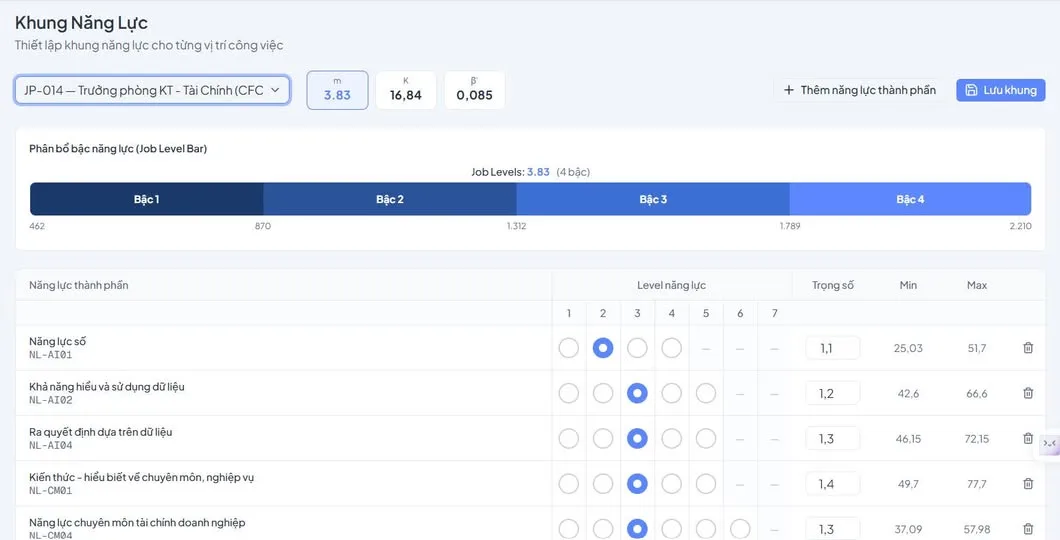Select level 4 for NL-AI04
This screenshot has width=1060, height=540.
coord(671,438)
